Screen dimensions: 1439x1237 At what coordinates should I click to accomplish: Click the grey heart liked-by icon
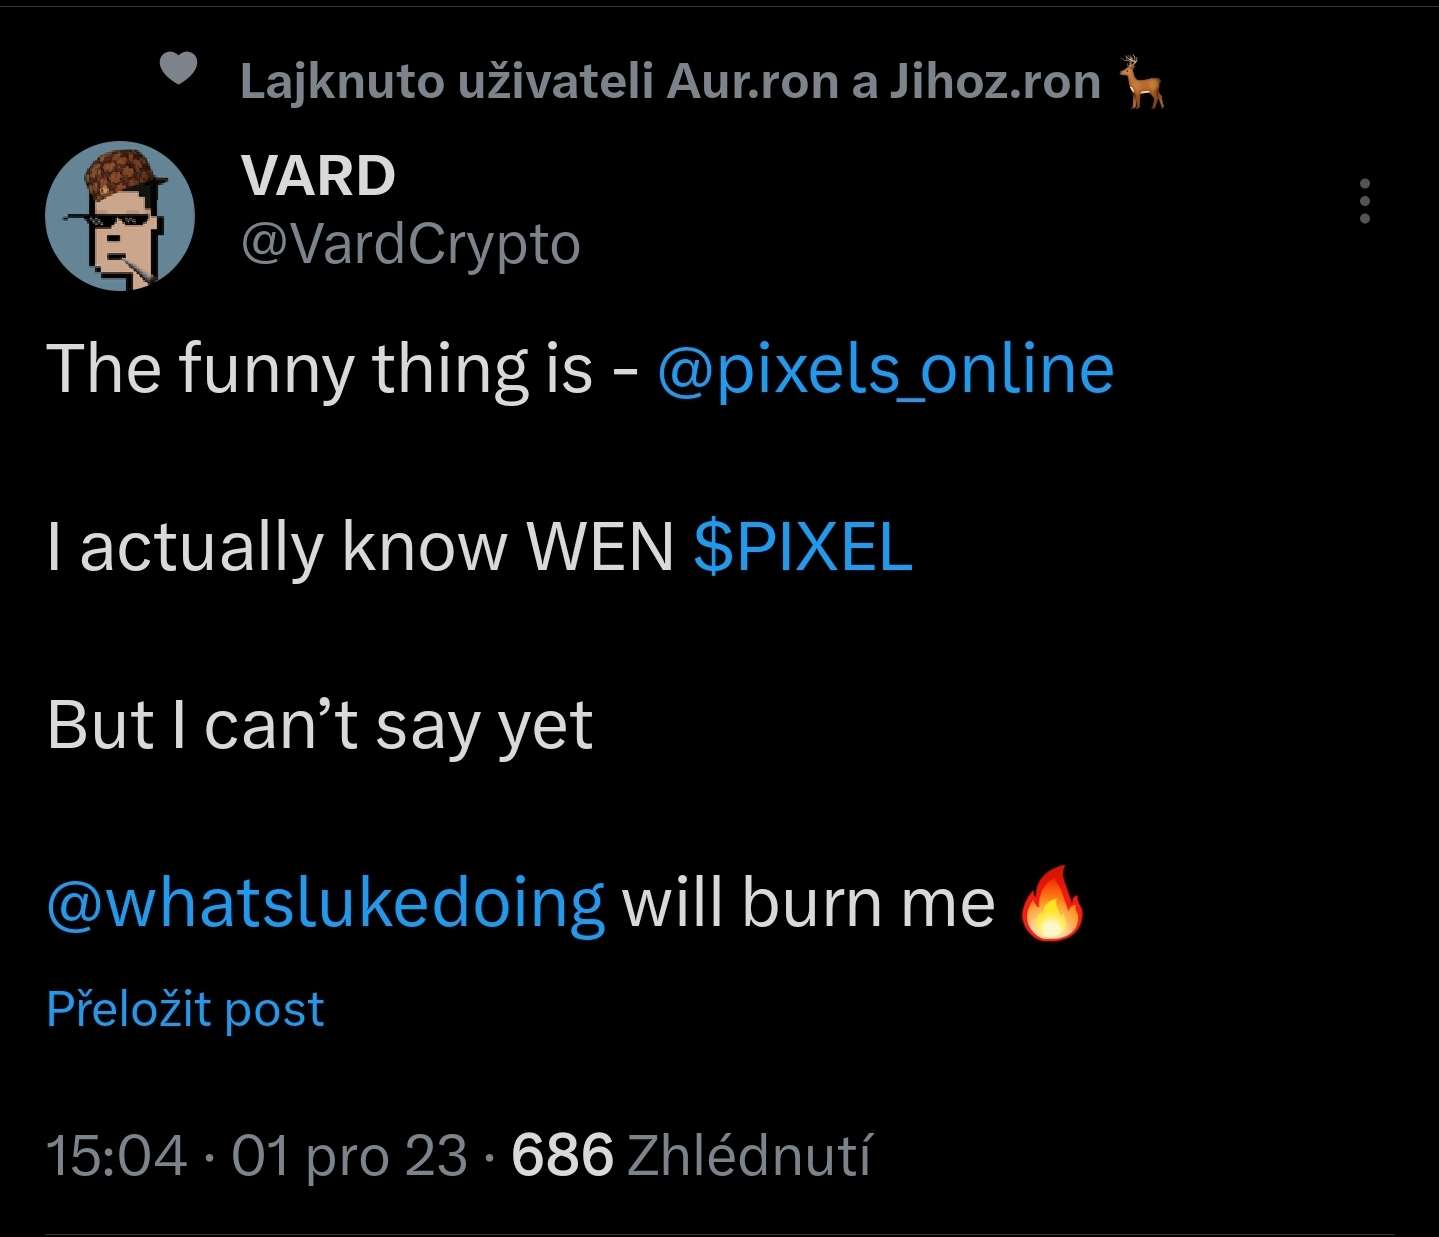(x=178, y=69)
